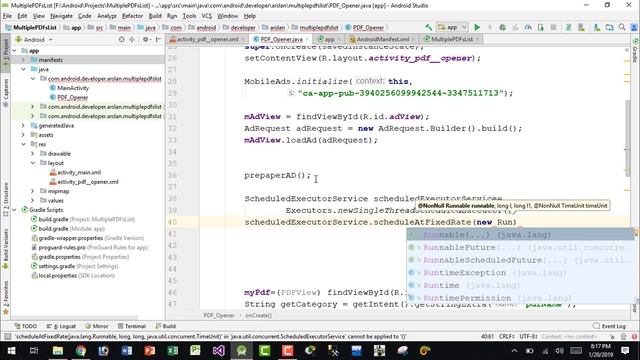This screenshot has height=360, width=640.
Task: Open Visual Studio from the taskbar
Action: coord(218,351)
